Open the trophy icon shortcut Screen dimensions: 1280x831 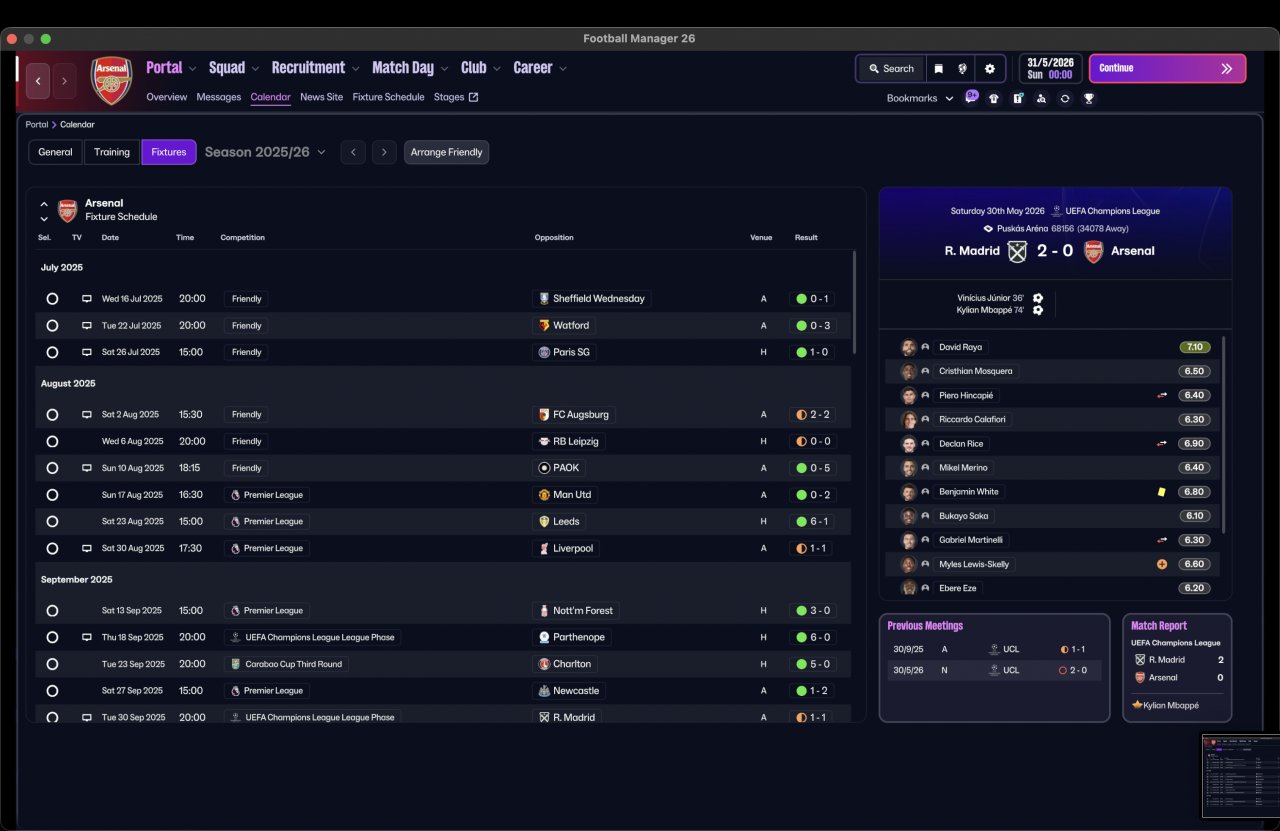coord(1089,98)
